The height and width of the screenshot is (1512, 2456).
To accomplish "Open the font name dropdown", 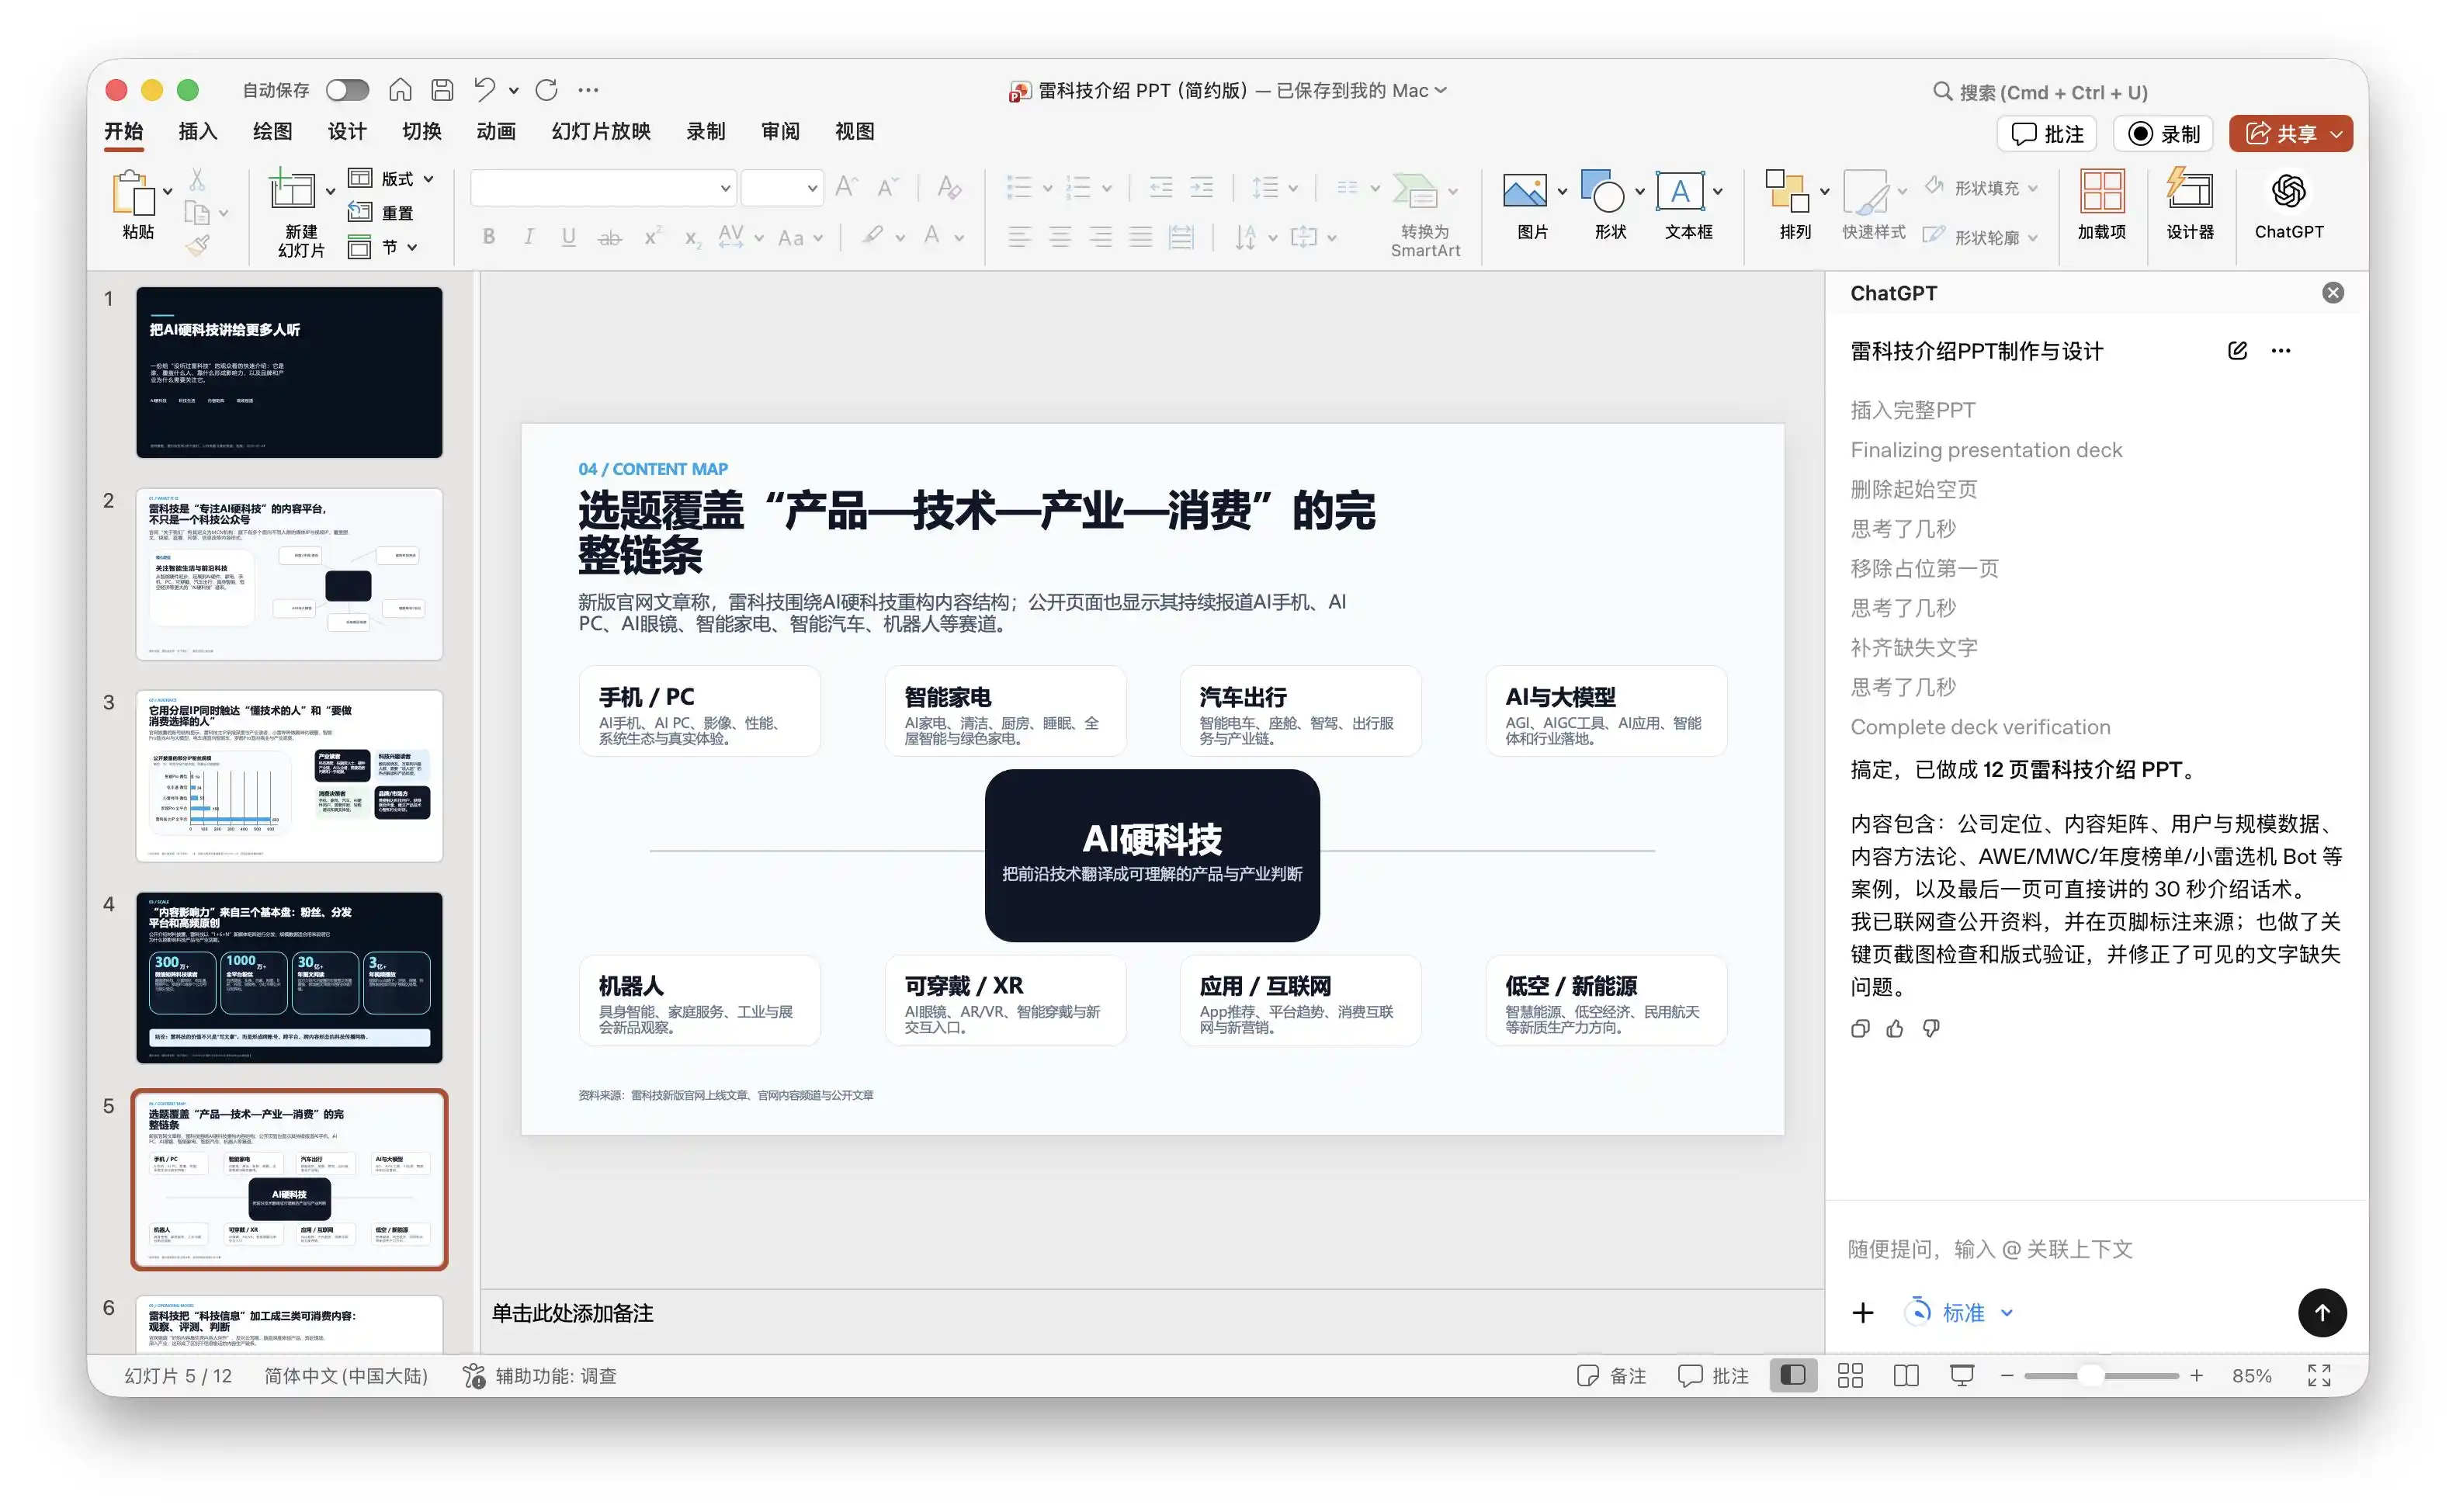I will click(x=725, y=188).
